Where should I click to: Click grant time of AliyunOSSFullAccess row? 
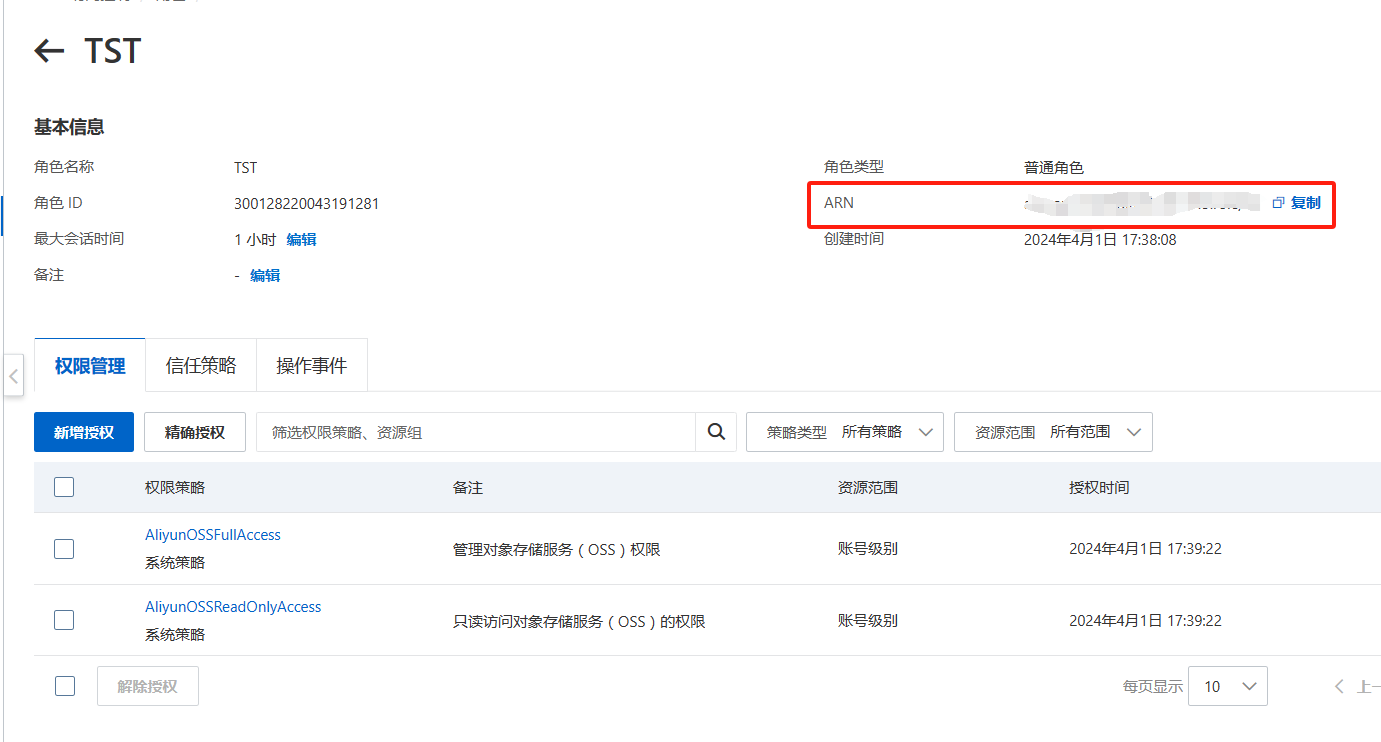click(1145, 548)
